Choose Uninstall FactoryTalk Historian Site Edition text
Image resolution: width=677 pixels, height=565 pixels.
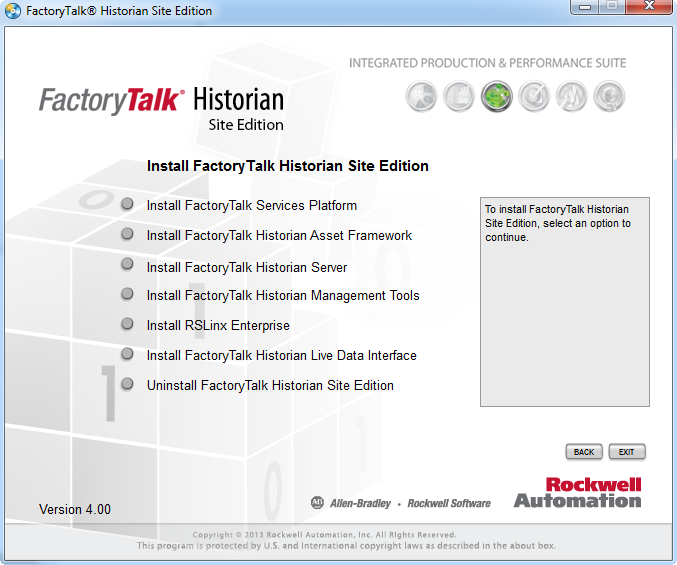click(x=270, y=385)
